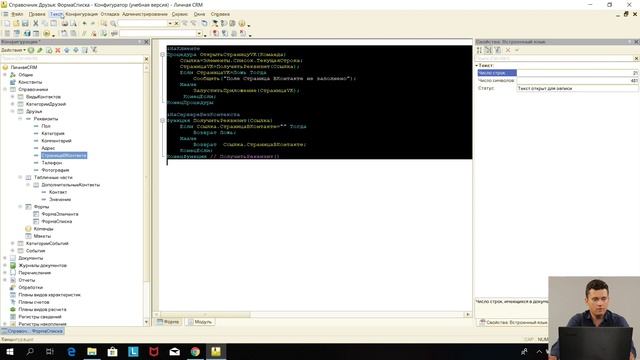This screenshot has width=640, height=360.
Task: Select the Команды tree item
Action: (x=43, y=229)
